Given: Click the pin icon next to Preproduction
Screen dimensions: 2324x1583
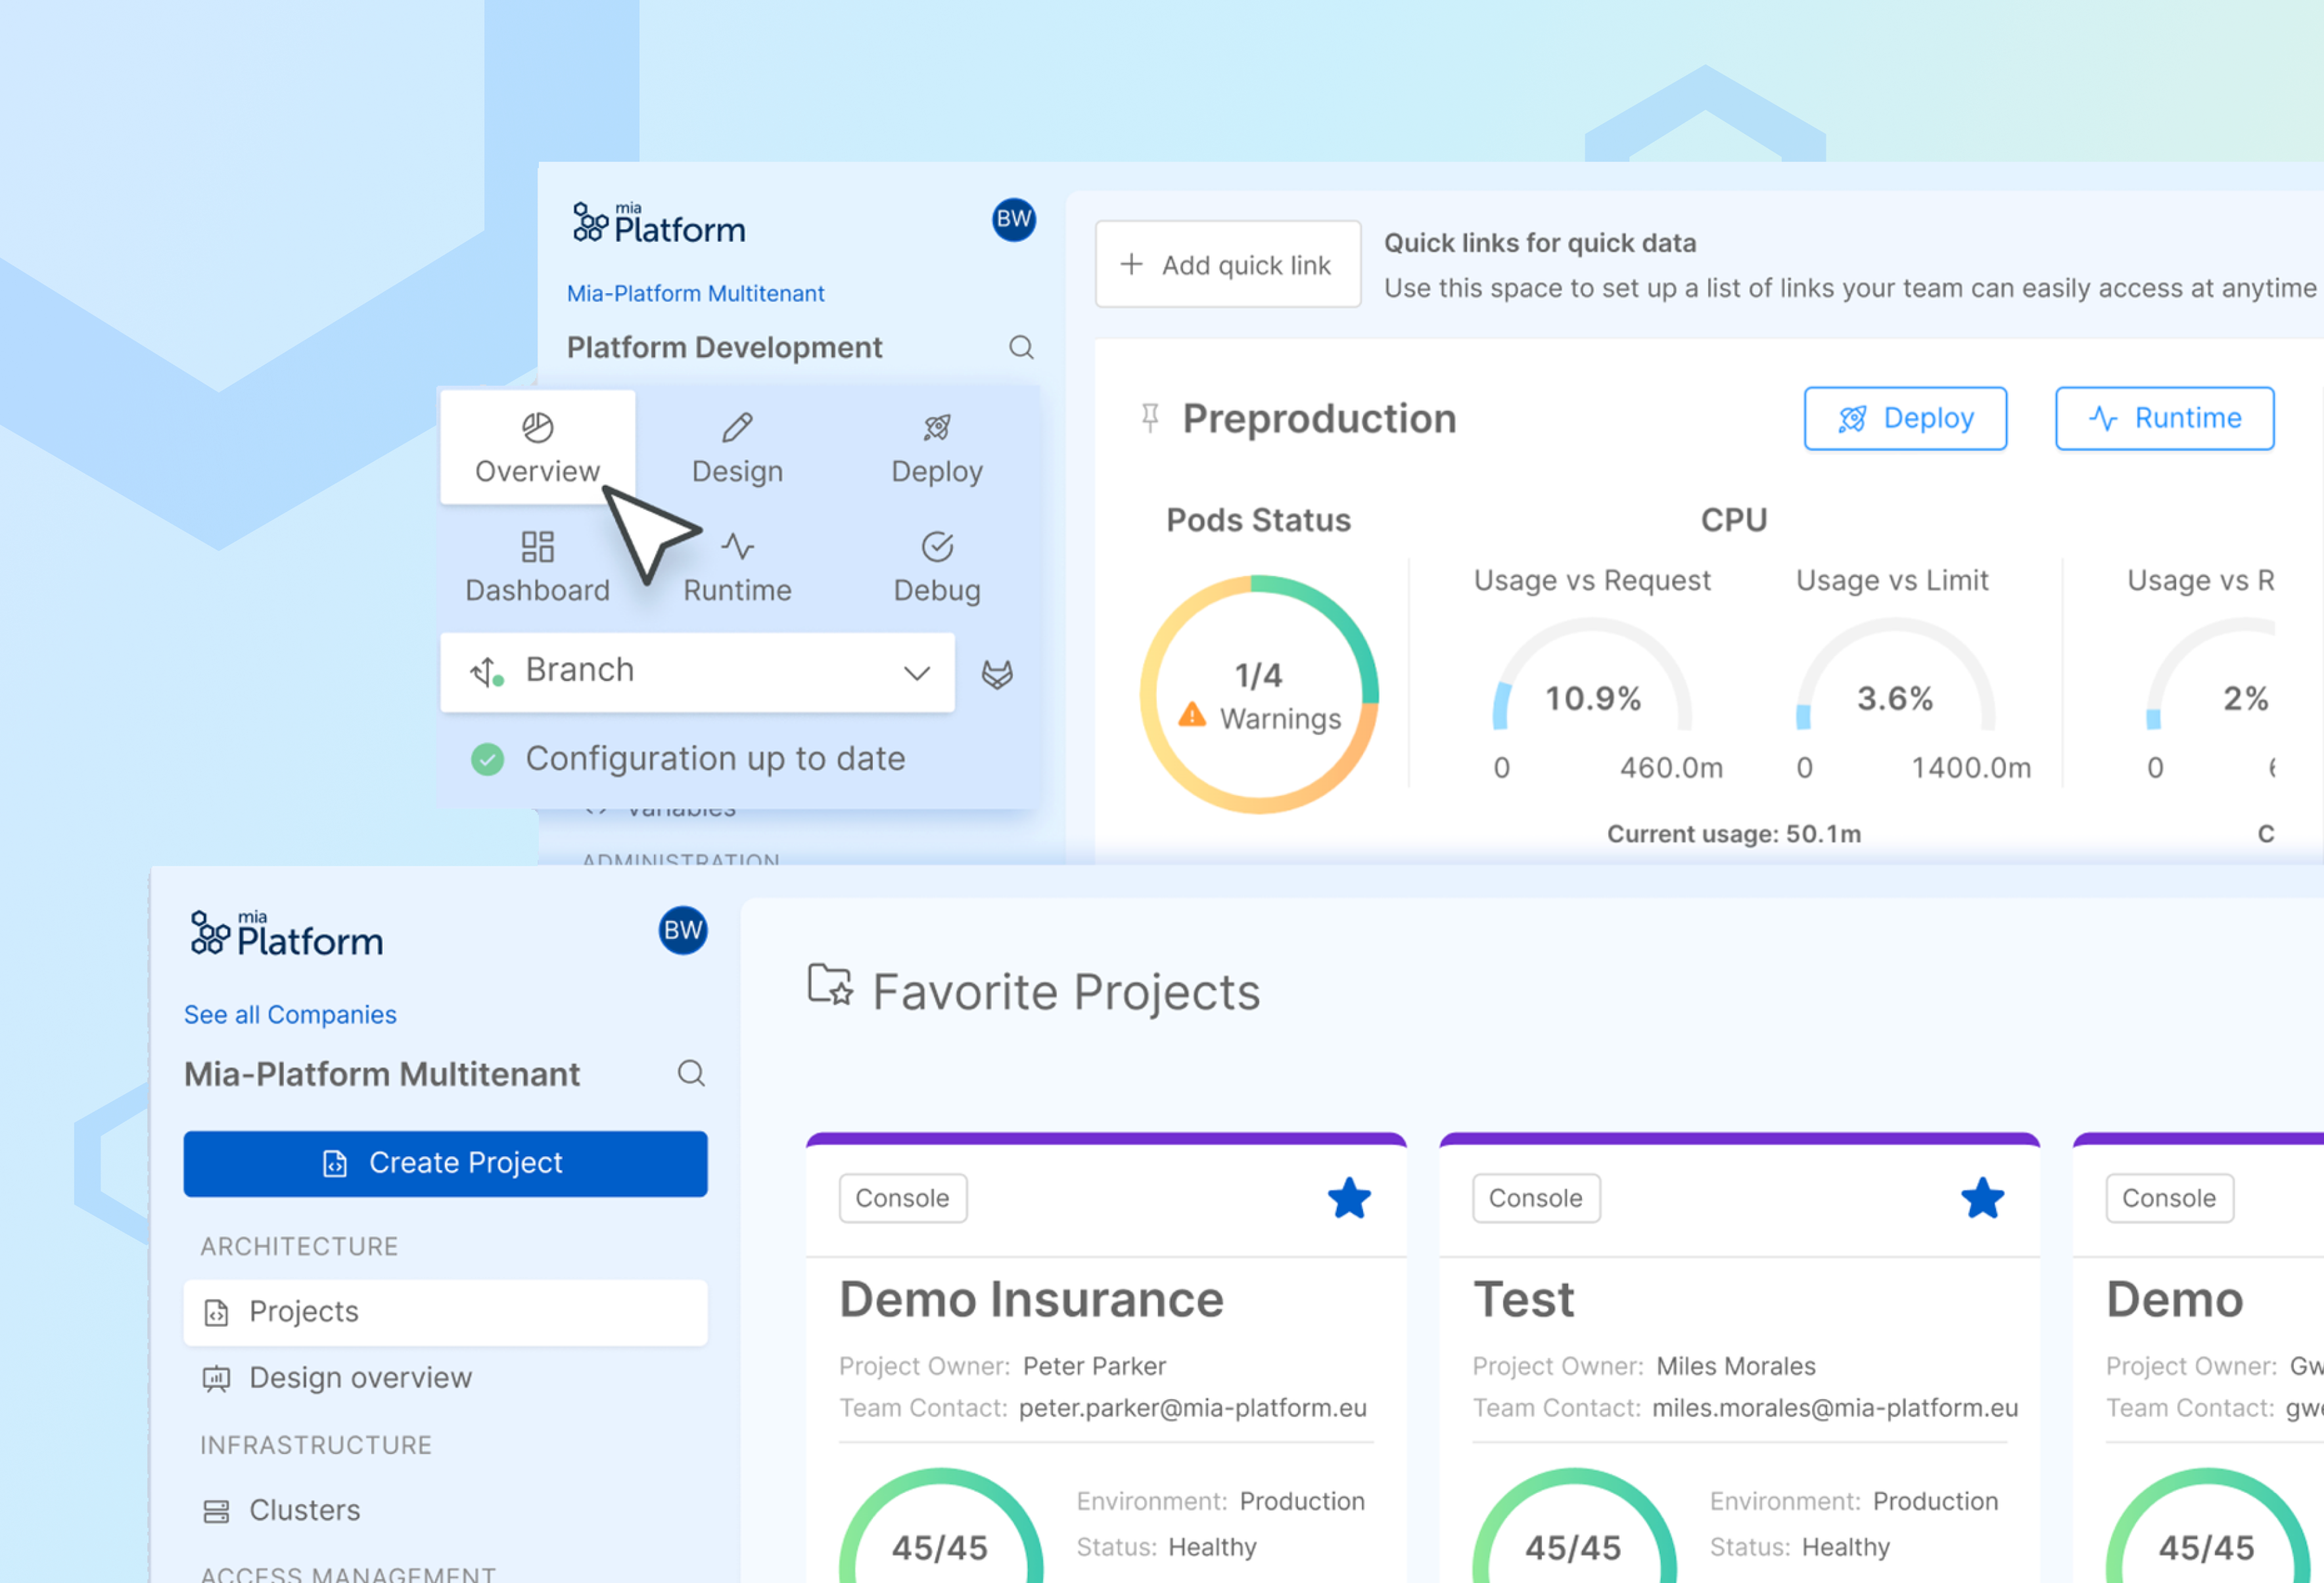Looking at the screenshot, I should pos(1149,418).
